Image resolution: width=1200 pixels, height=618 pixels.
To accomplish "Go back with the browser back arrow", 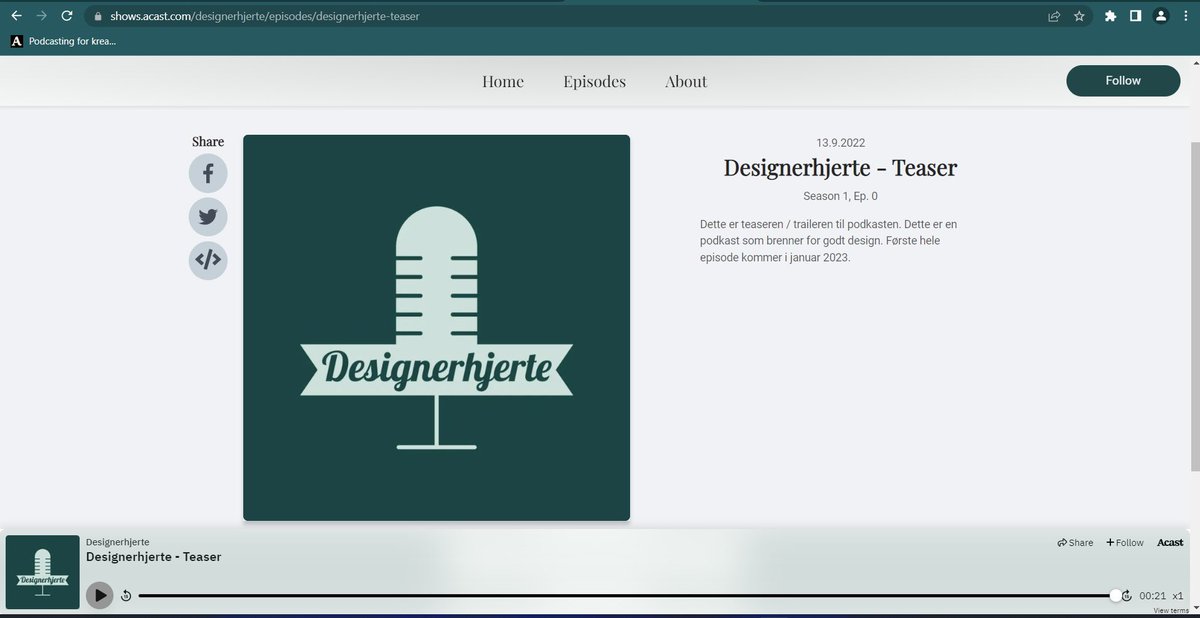I will click(16, 16).
